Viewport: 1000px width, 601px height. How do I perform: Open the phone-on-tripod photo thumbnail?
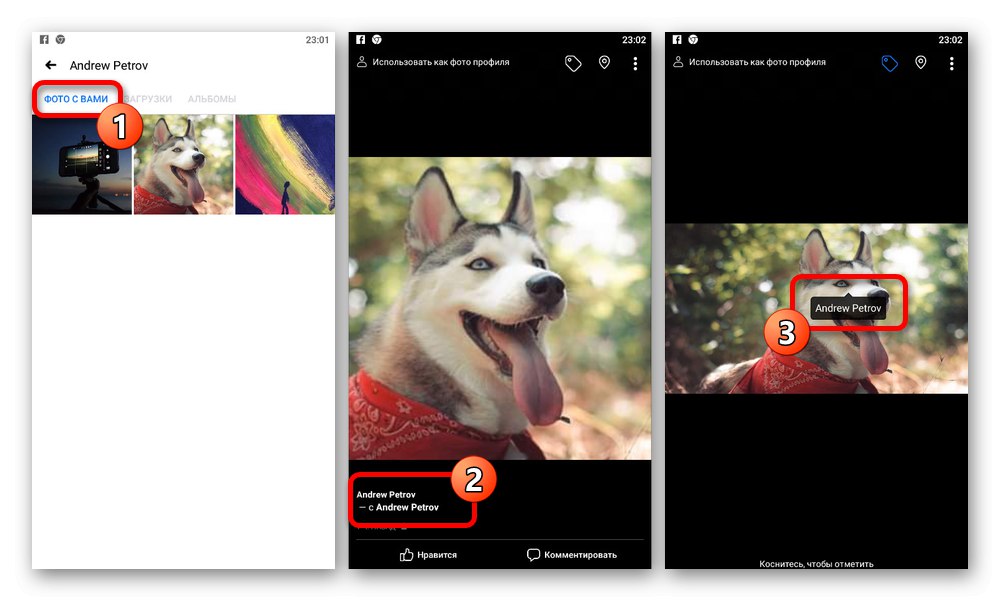pyautogui.click(x=82, y=164)
